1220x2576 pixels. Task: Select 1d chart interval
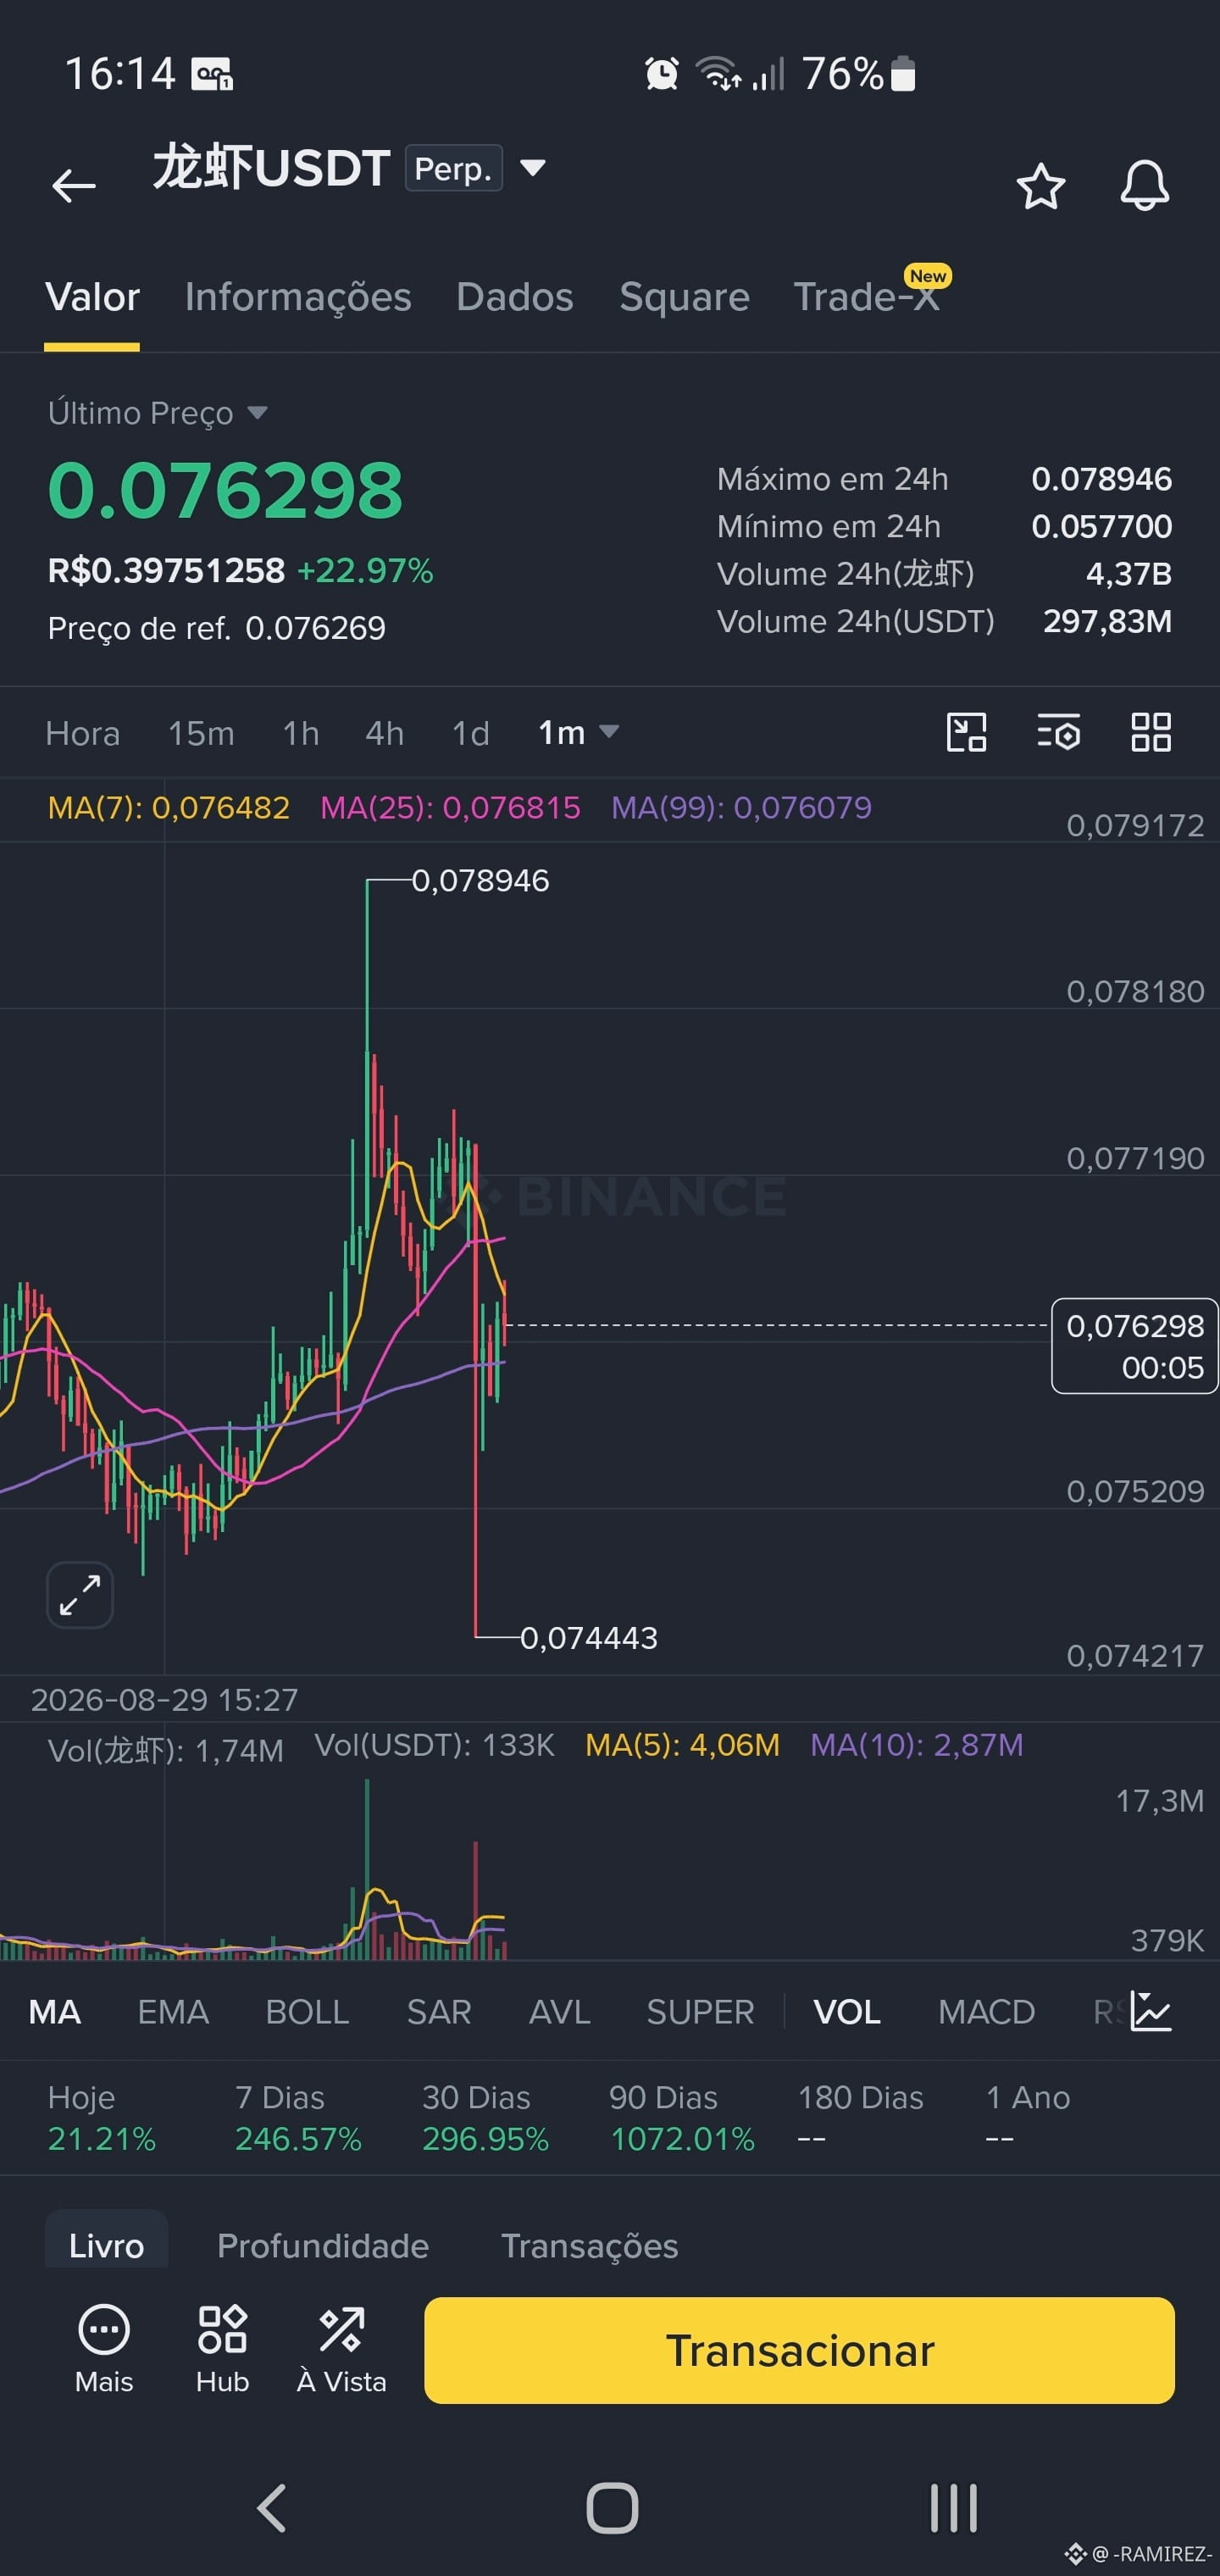pyautogui.click(x=470, y=733)
